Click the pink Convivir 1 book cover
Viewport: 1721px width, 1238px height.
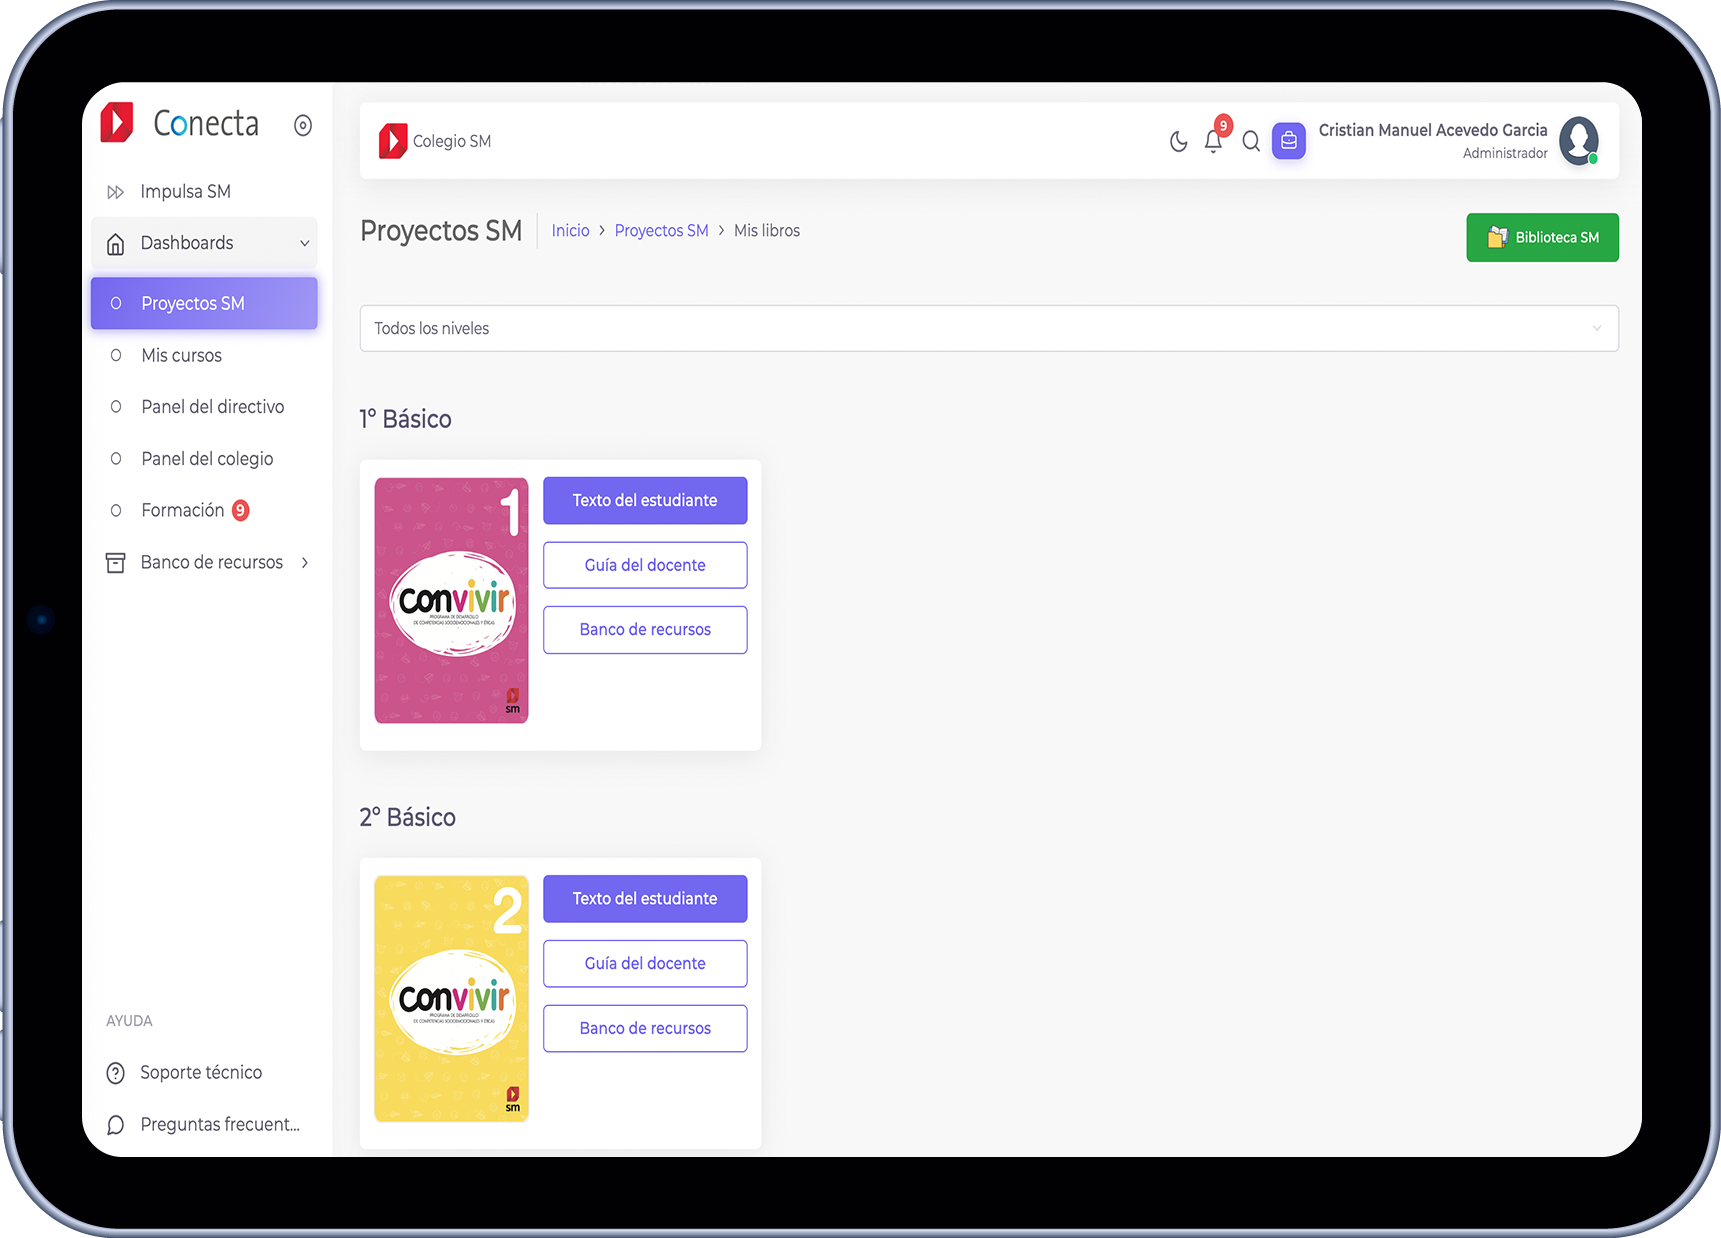pos(451,600)
